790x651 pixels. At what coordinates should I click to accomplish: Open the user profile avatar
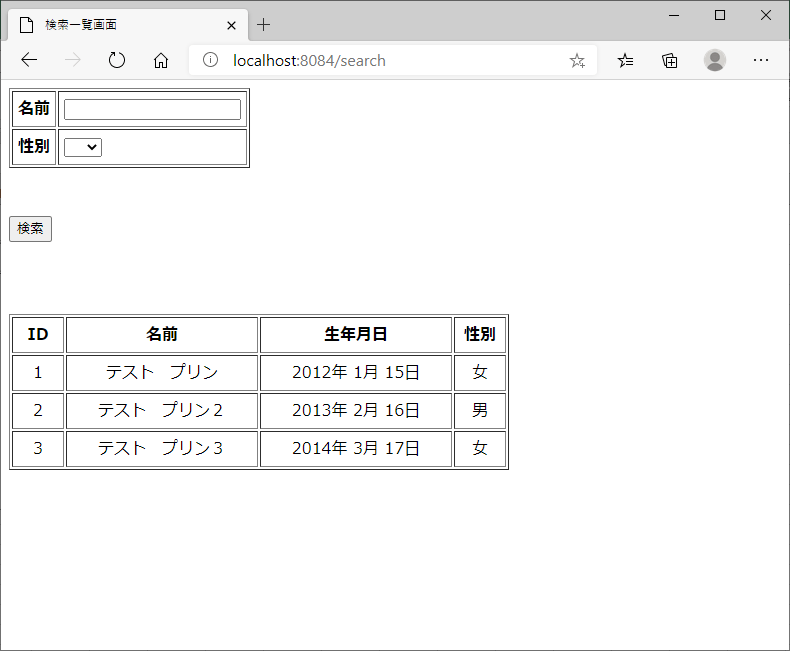[x=715, y=60]
